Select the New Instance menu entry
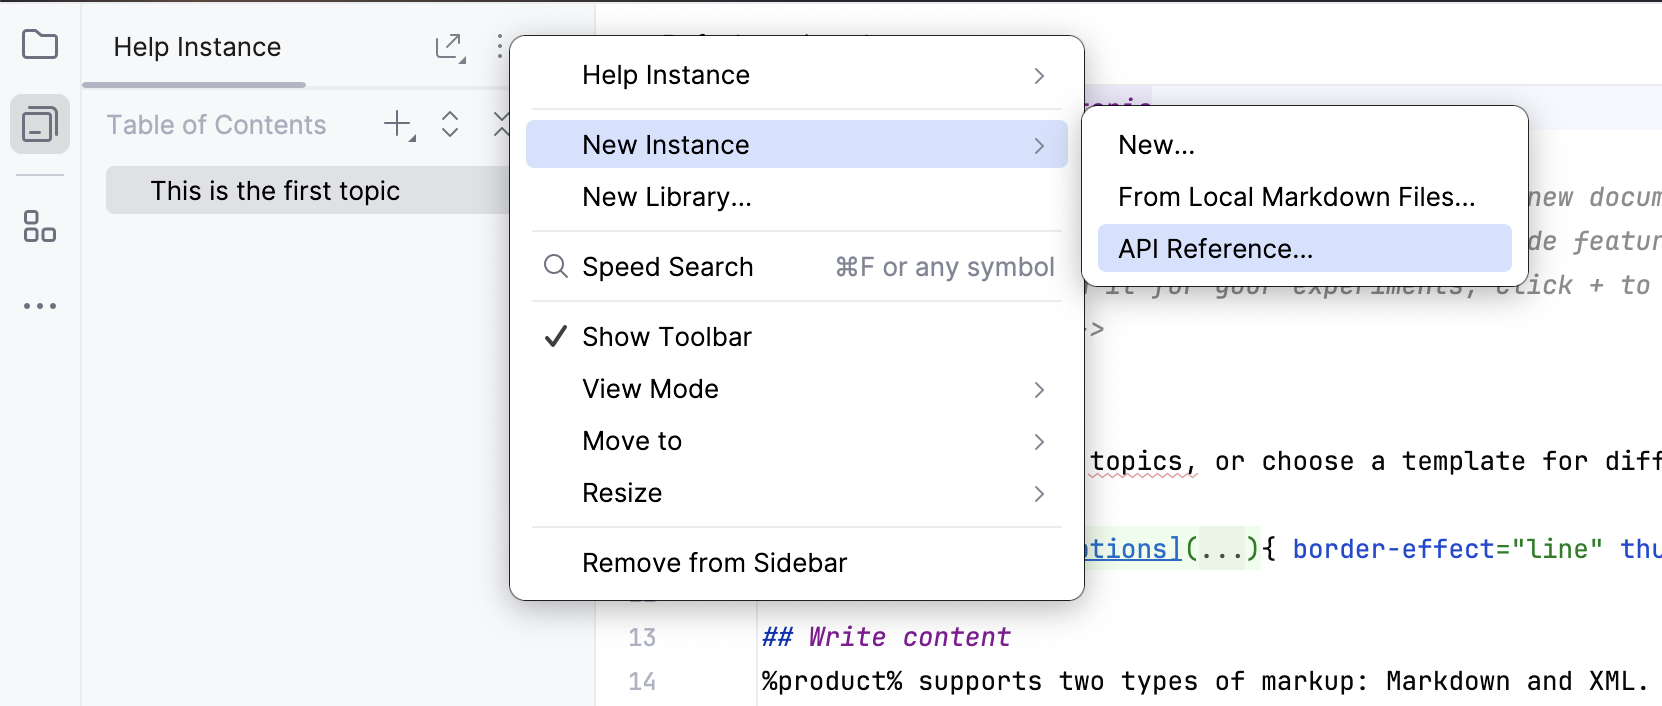 [x=797, y=145]
